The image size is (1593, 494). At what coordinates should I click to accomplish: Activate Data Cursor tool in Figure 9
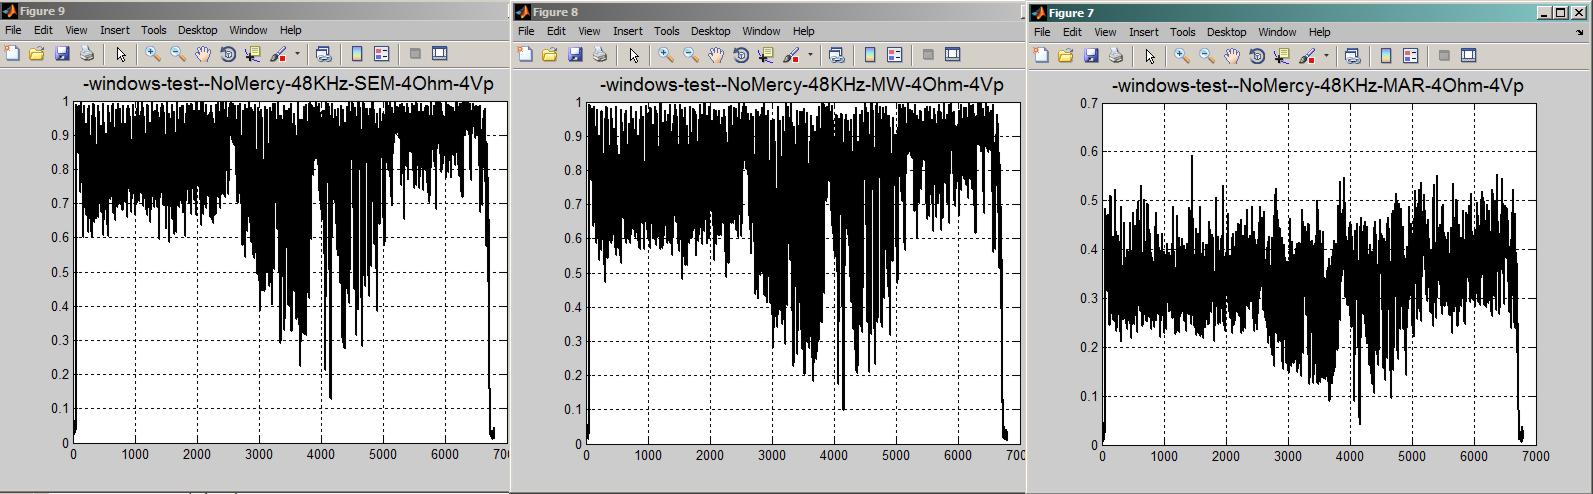(252, 54)
